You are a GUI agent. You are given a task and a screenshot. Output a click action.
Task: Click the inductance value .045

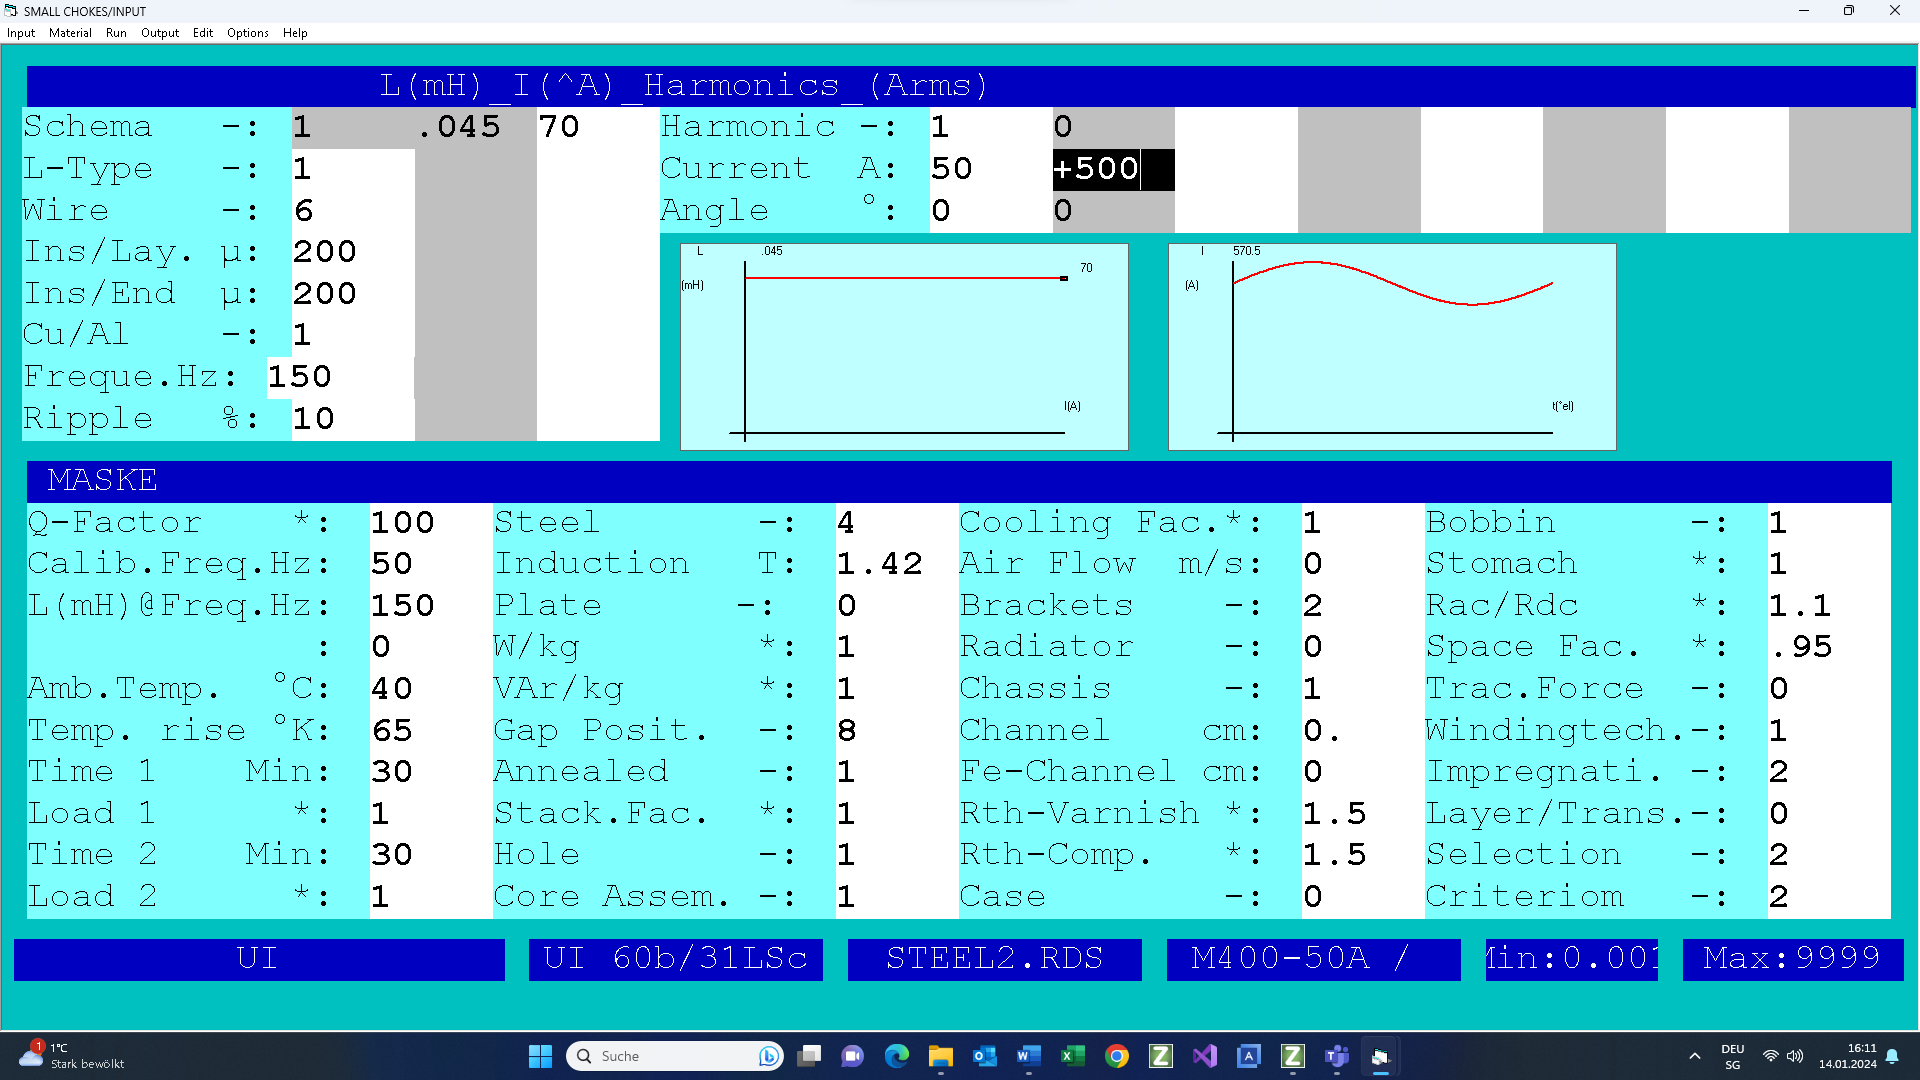[x=476, y=127]
